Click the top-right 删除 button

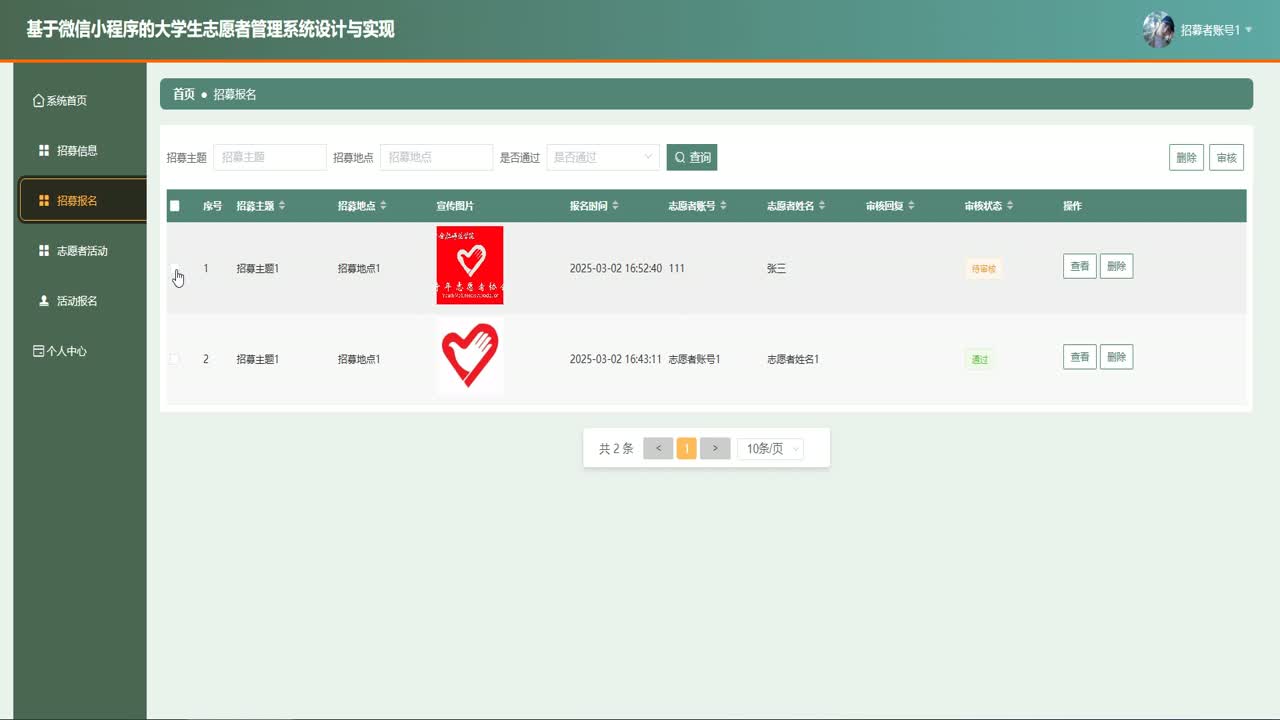pyautogui.click(x=1186, y=158)
